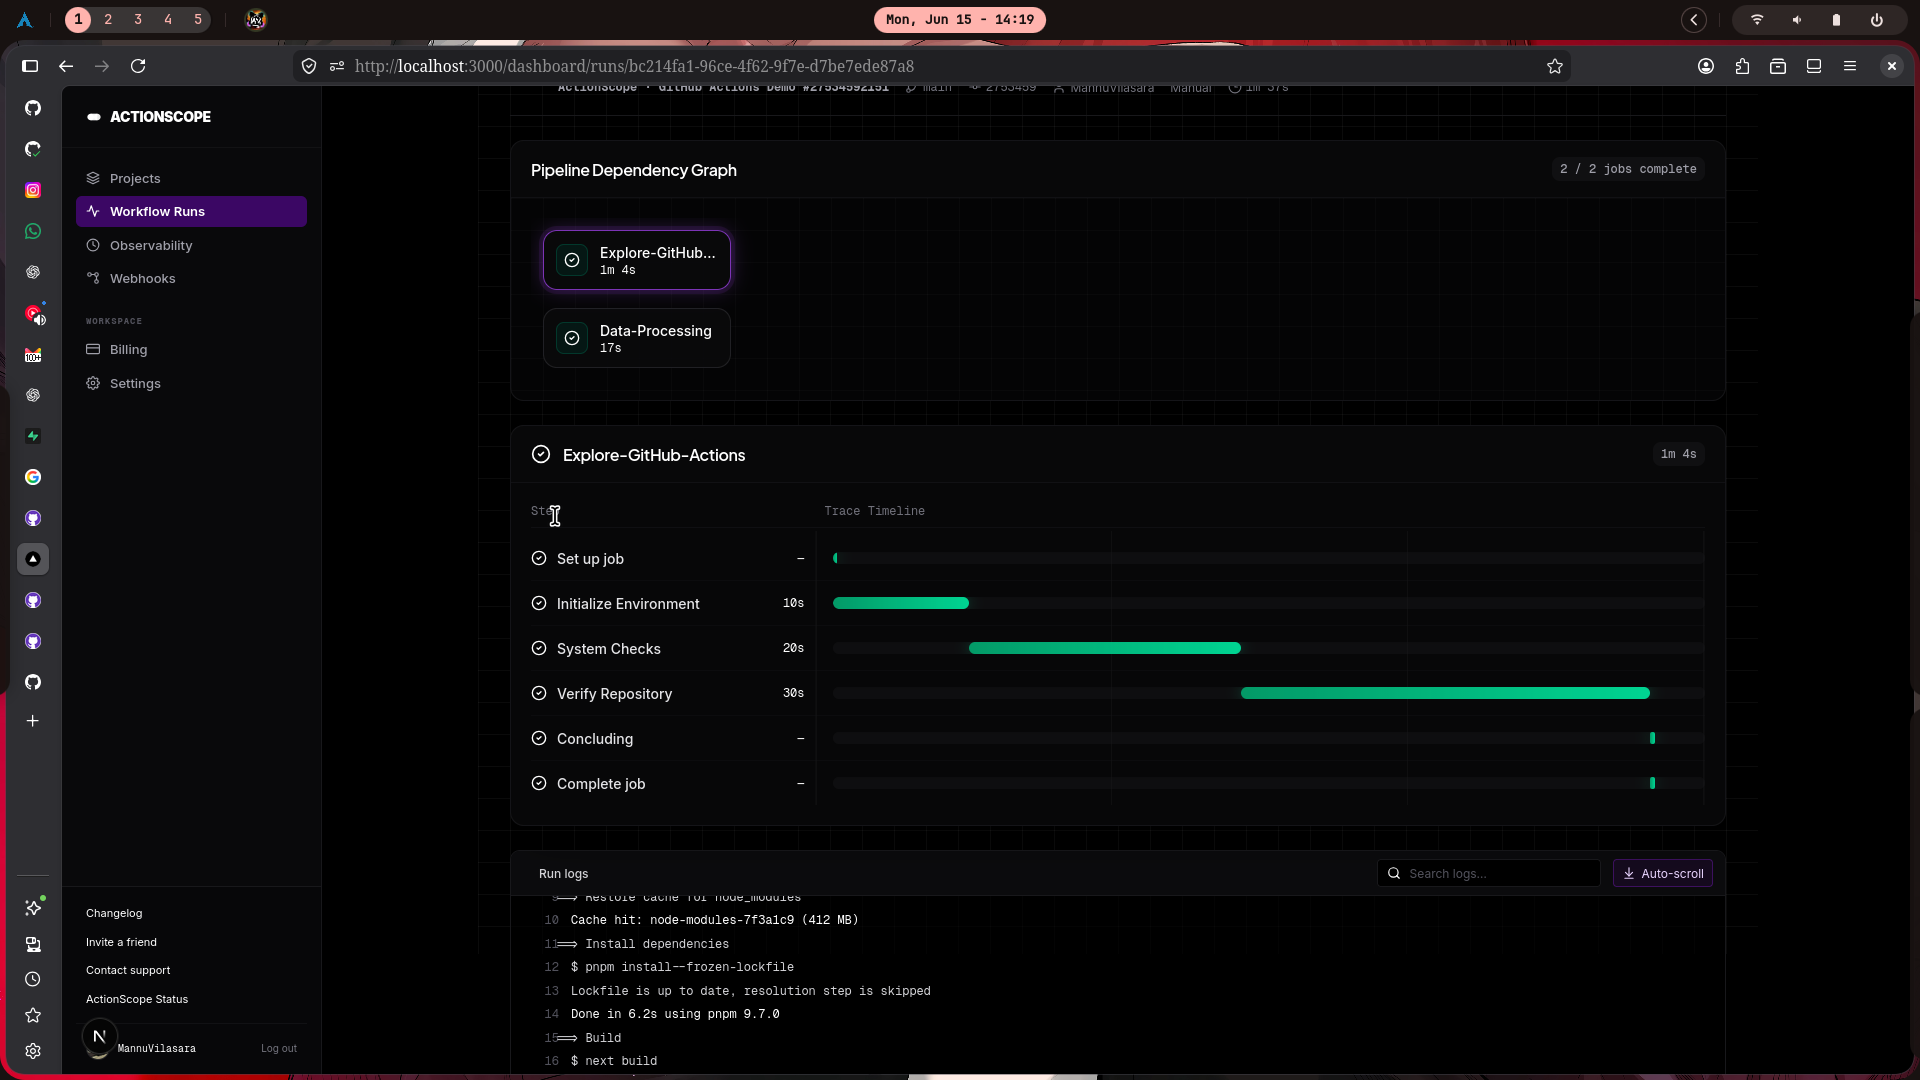The height and width of the screenshot is (1080, 1920).
Task: Click the browser address bar URL
Action: (634, 66)
